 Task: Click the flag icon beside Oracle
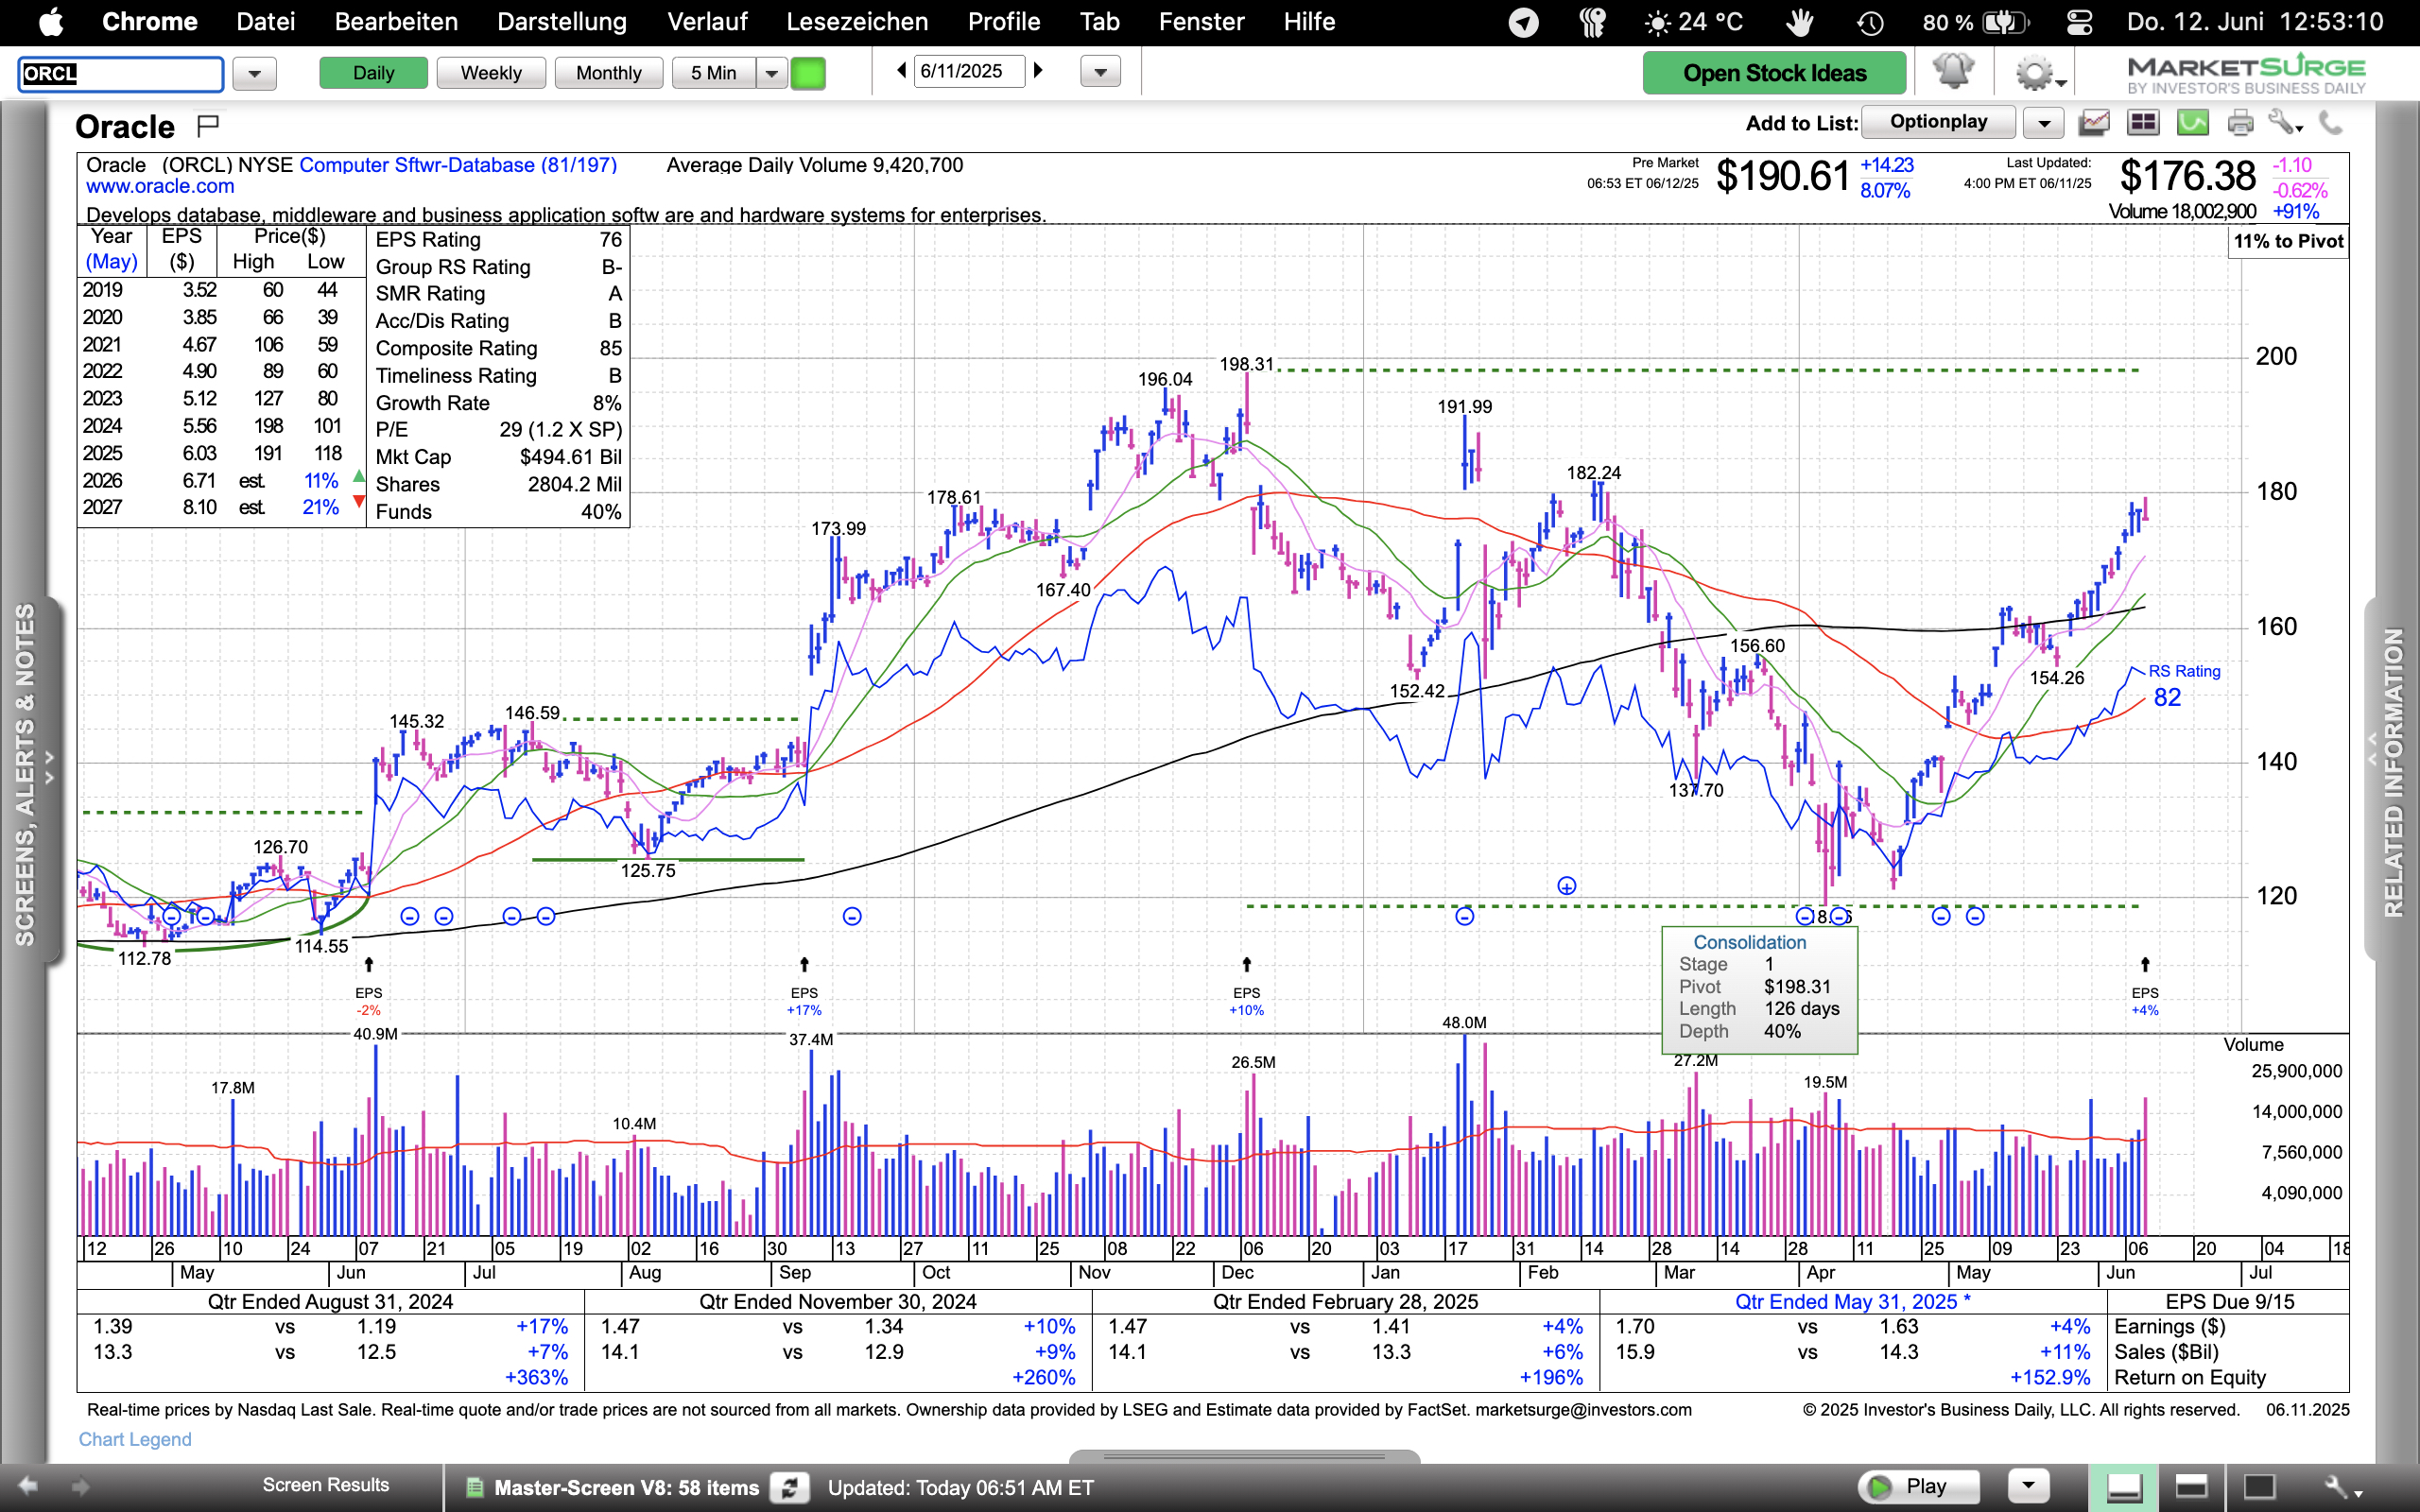point(208,126)
